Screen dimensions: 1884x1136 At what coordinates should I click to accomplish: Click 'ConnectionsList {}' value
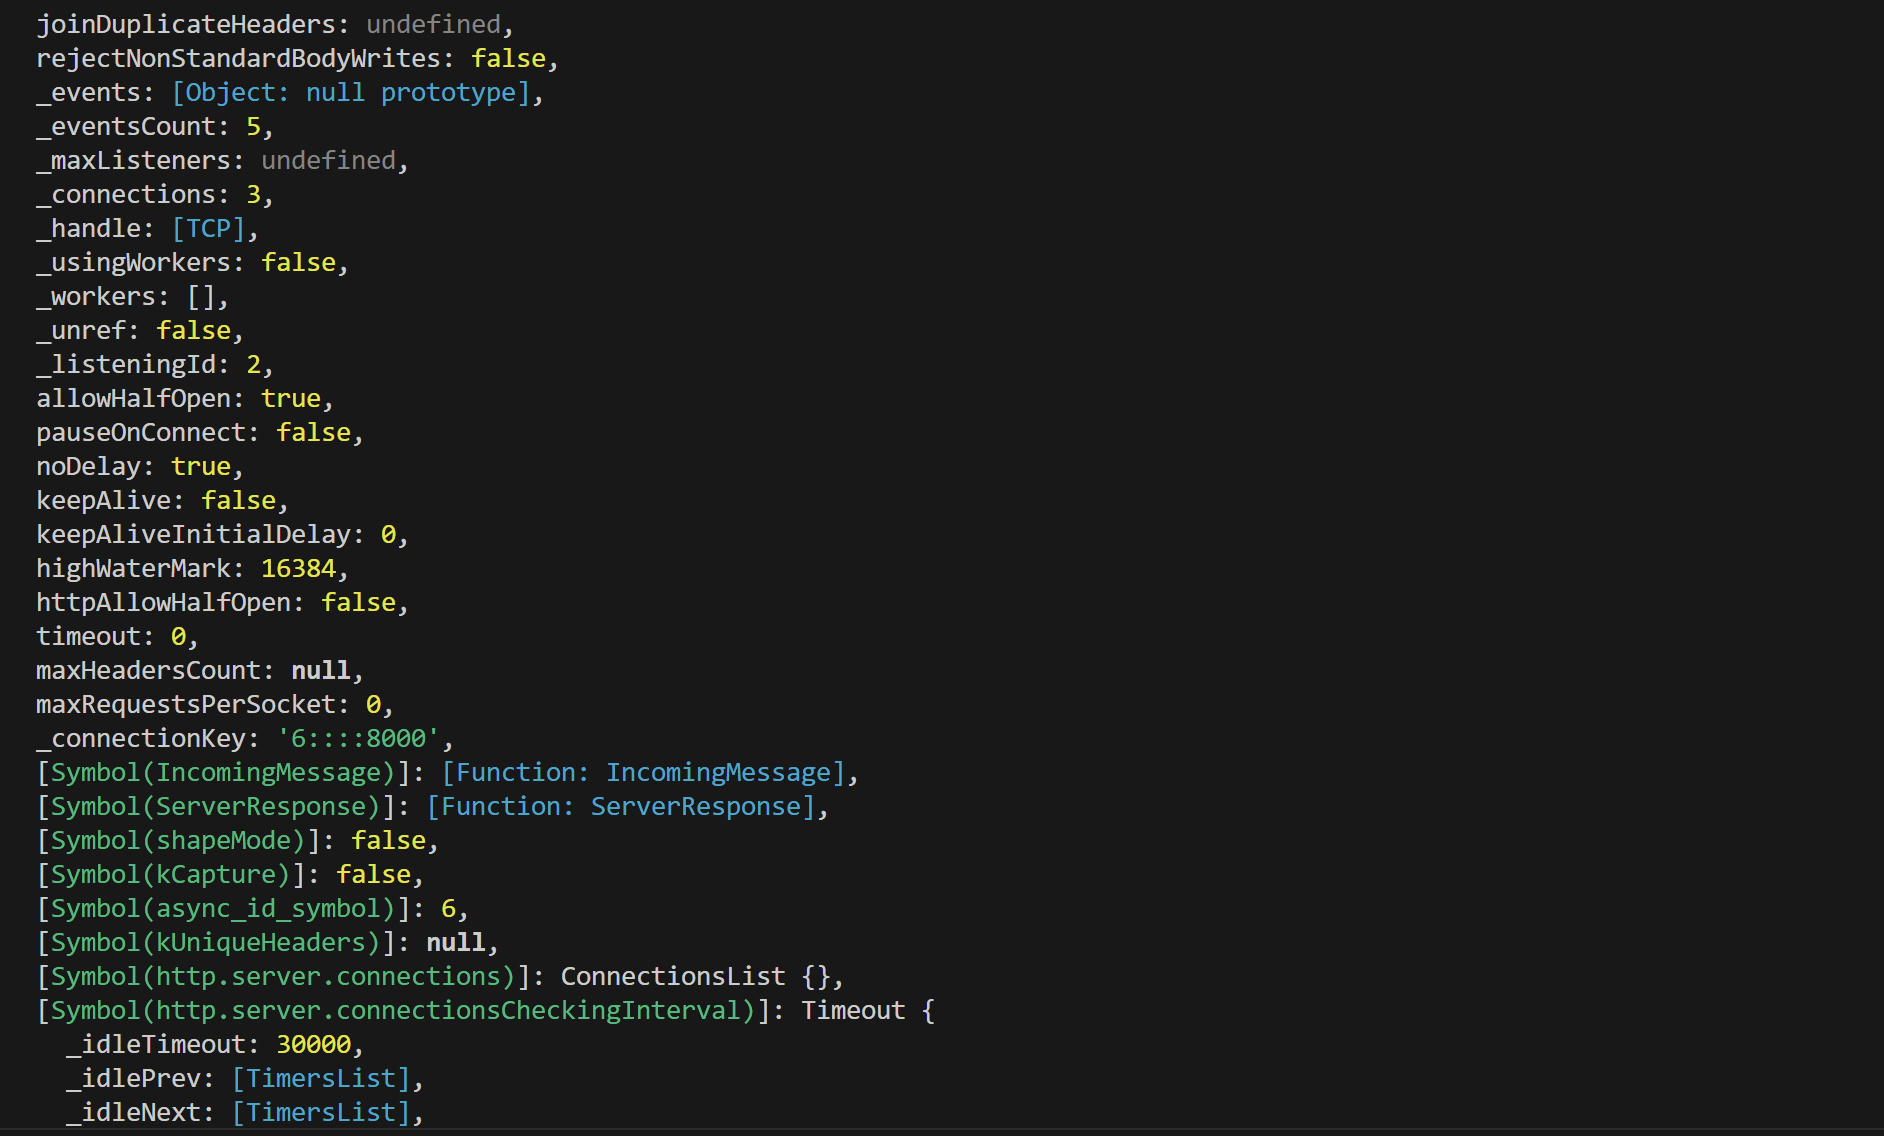696,977
